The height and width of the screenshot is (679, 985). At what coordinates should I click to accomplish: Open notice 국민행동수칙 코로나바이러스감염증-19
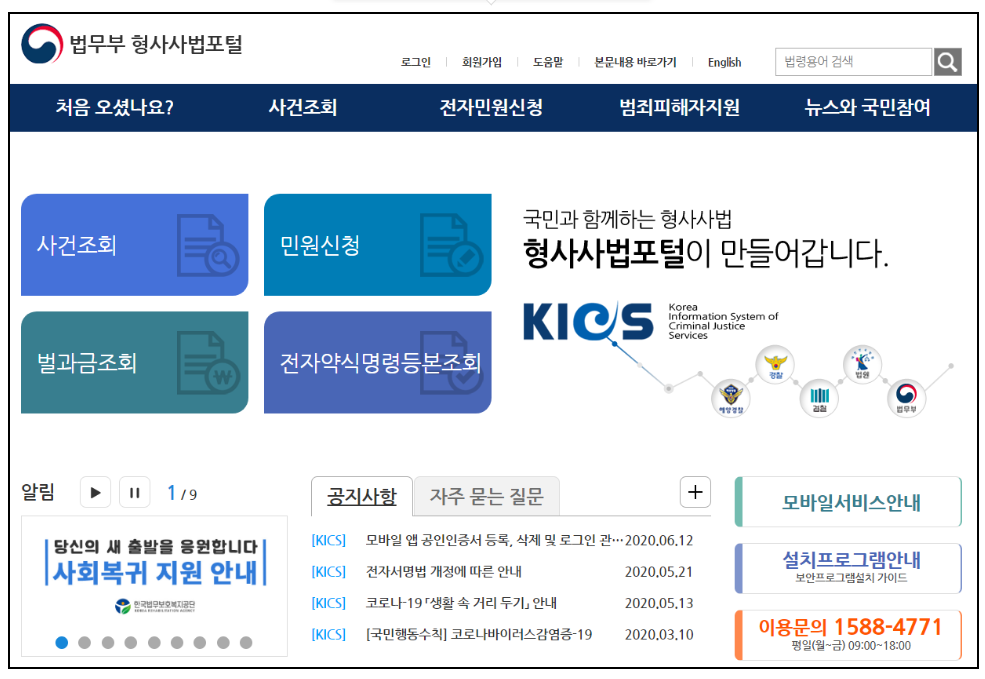click(479, 634)
